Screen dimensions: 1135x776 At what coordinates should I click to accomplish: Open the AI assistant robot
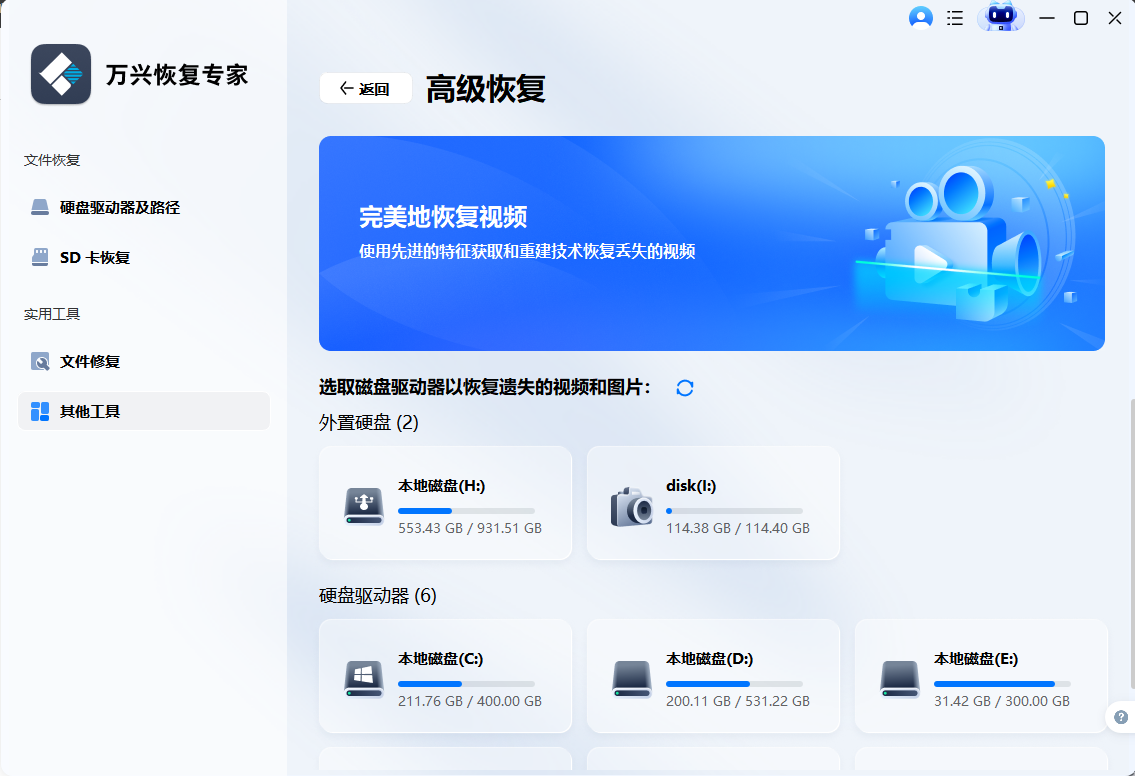pyautogui.click(x=1000, y=18)
